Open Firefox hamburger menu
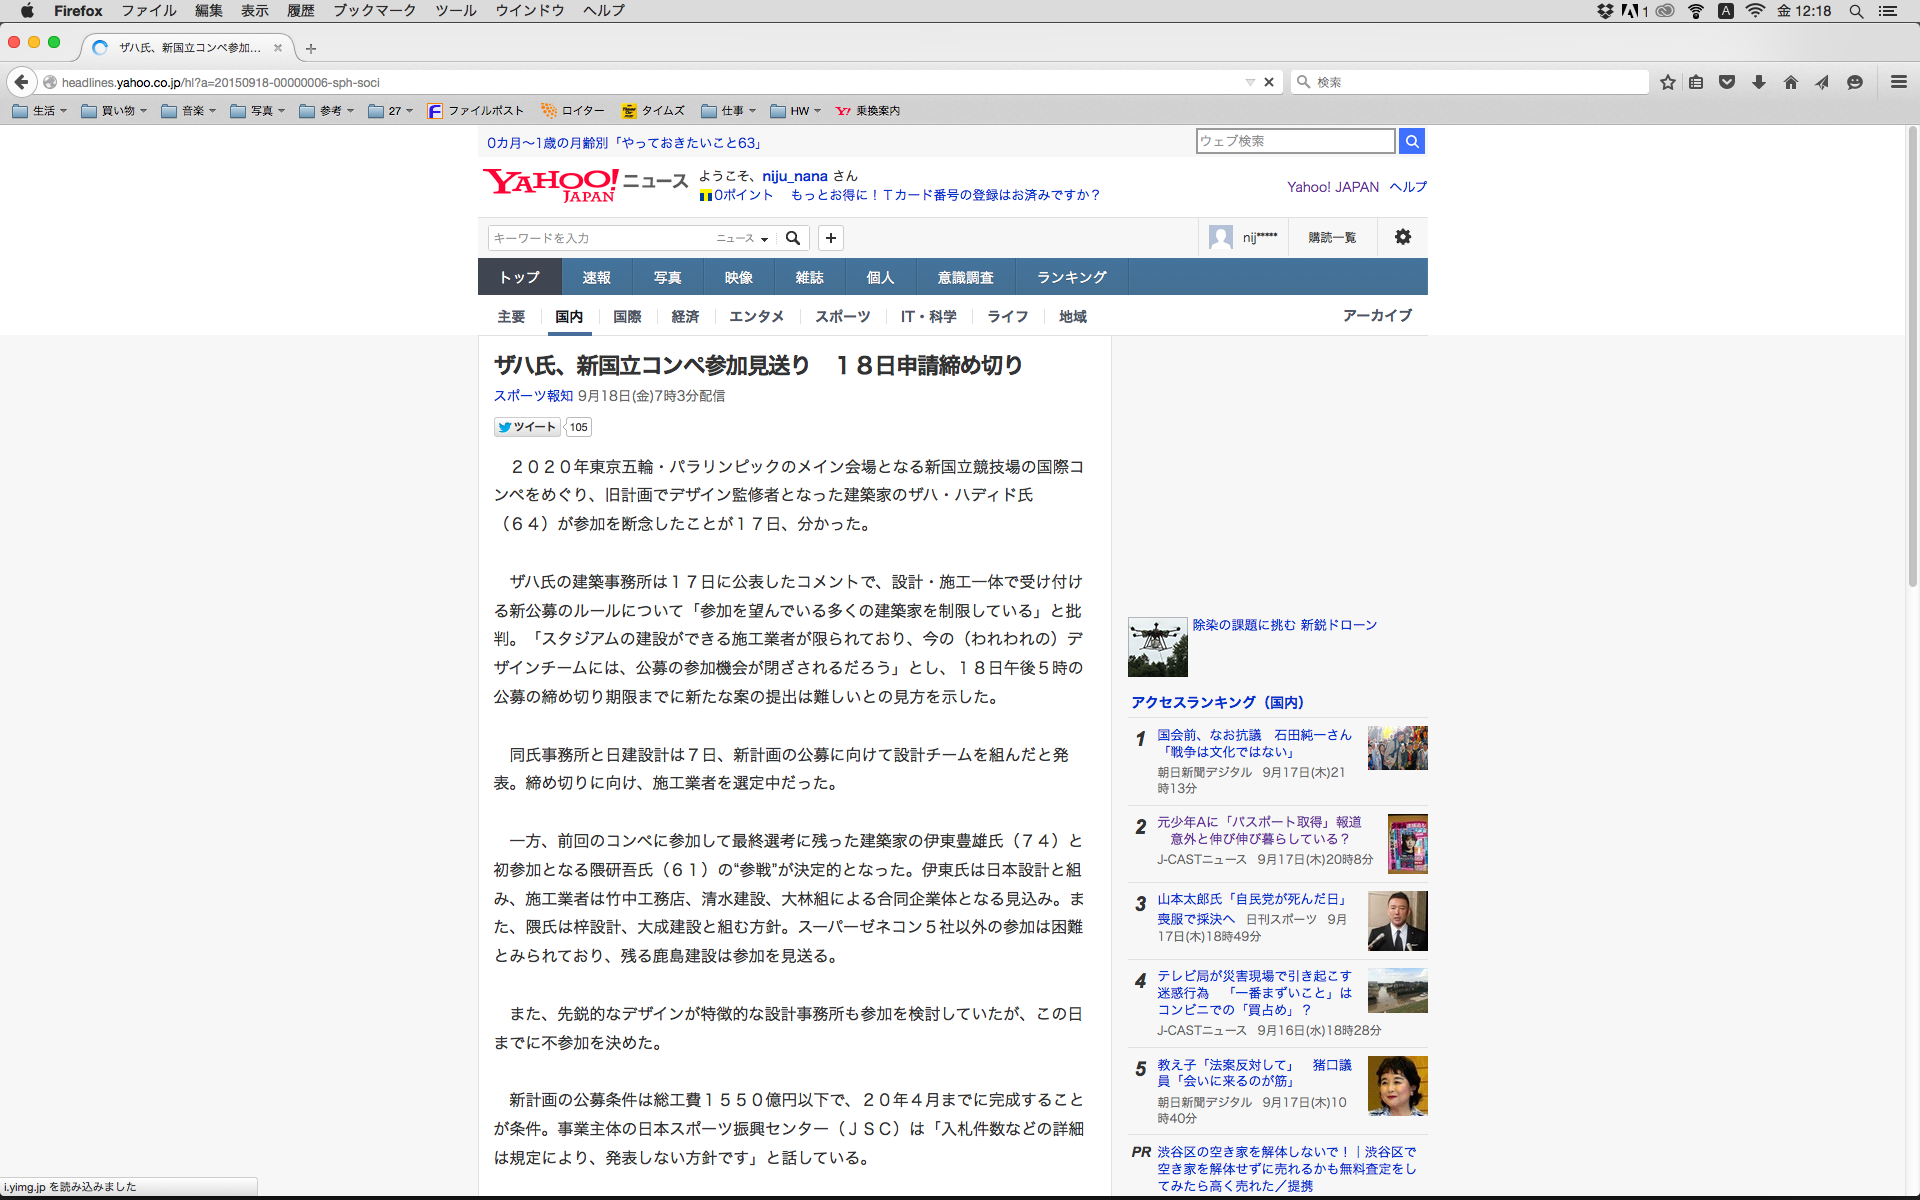The height and width of the screenshot is (1200, 1920). point(1898,82)
